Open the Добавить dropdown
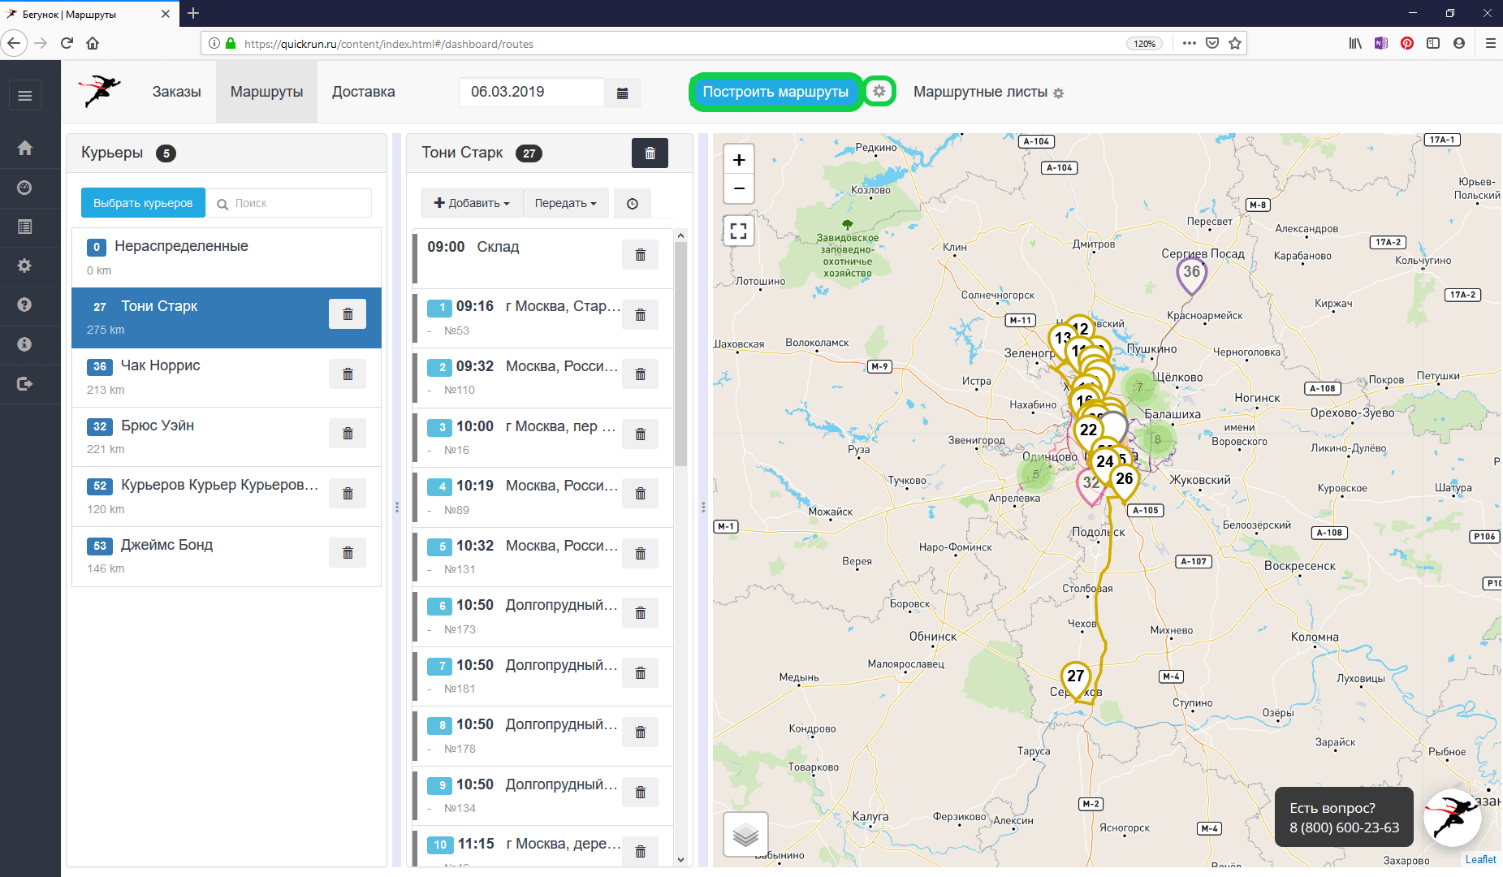 point(471,203)
